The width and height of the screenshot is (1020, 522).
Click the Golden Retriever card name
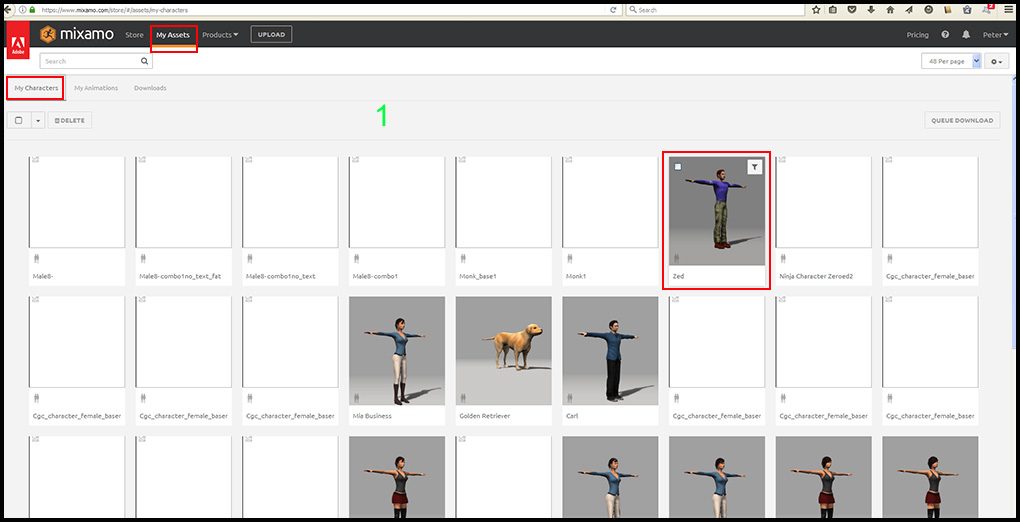click(485, 416)
